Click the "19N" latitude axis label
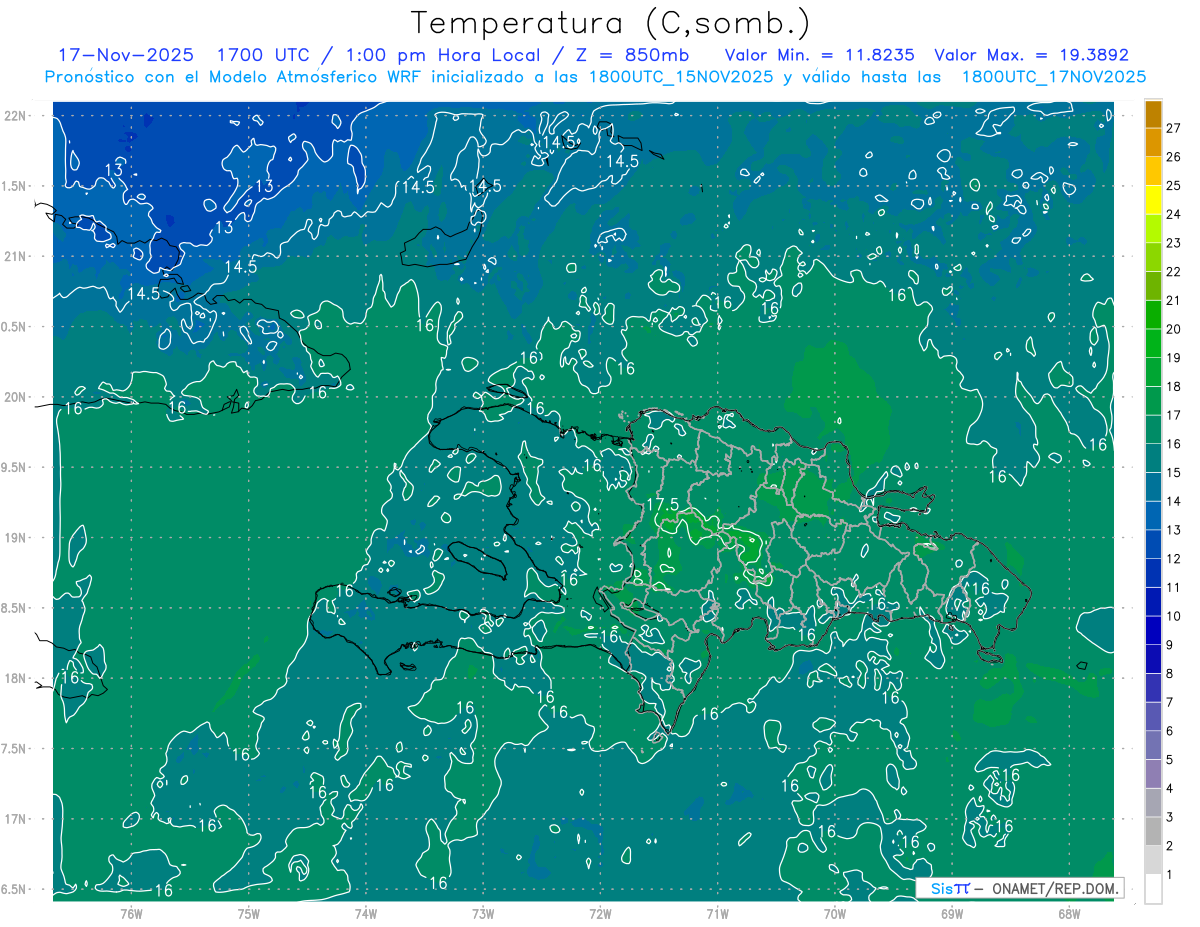Viewport: 1200px width, 927px height. [x=16, y=538]
